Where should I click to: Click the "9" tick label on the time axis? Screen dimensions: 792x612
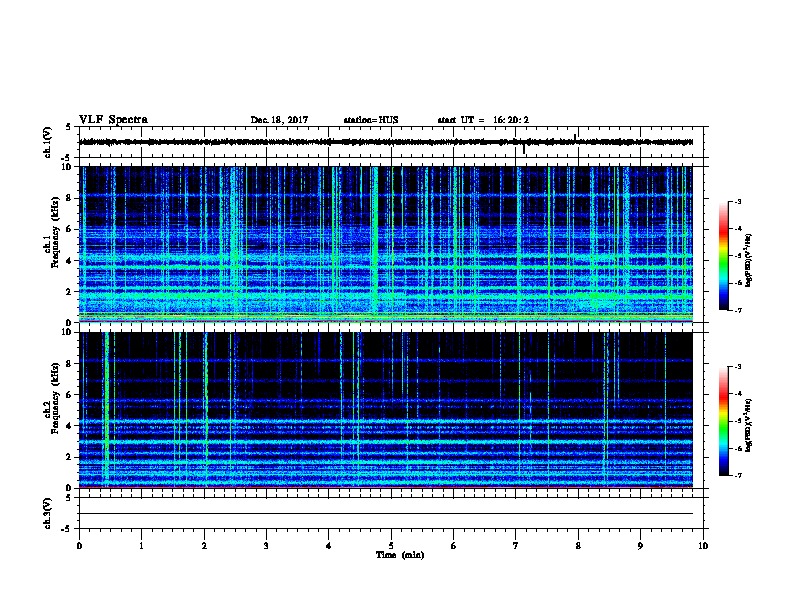pos(640,546)
